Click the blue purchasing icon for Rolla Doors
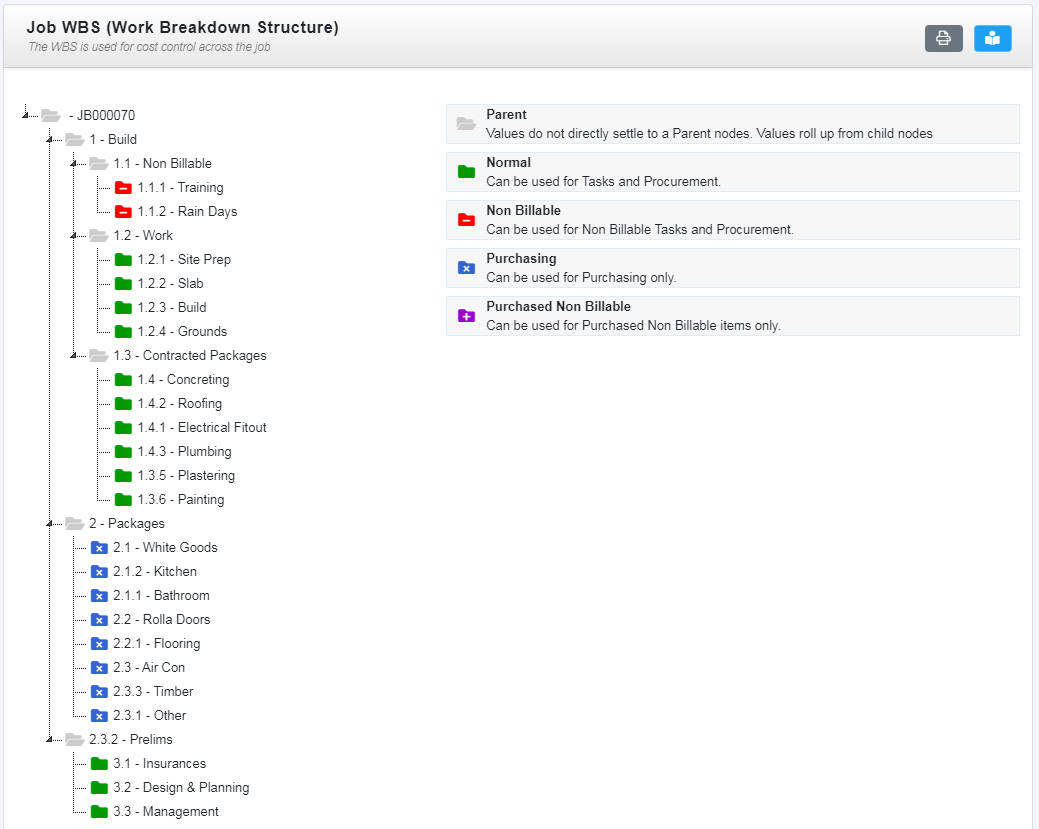Viewport: 1039px width, 829px height. pyautogui.click(x=99, y=620)
